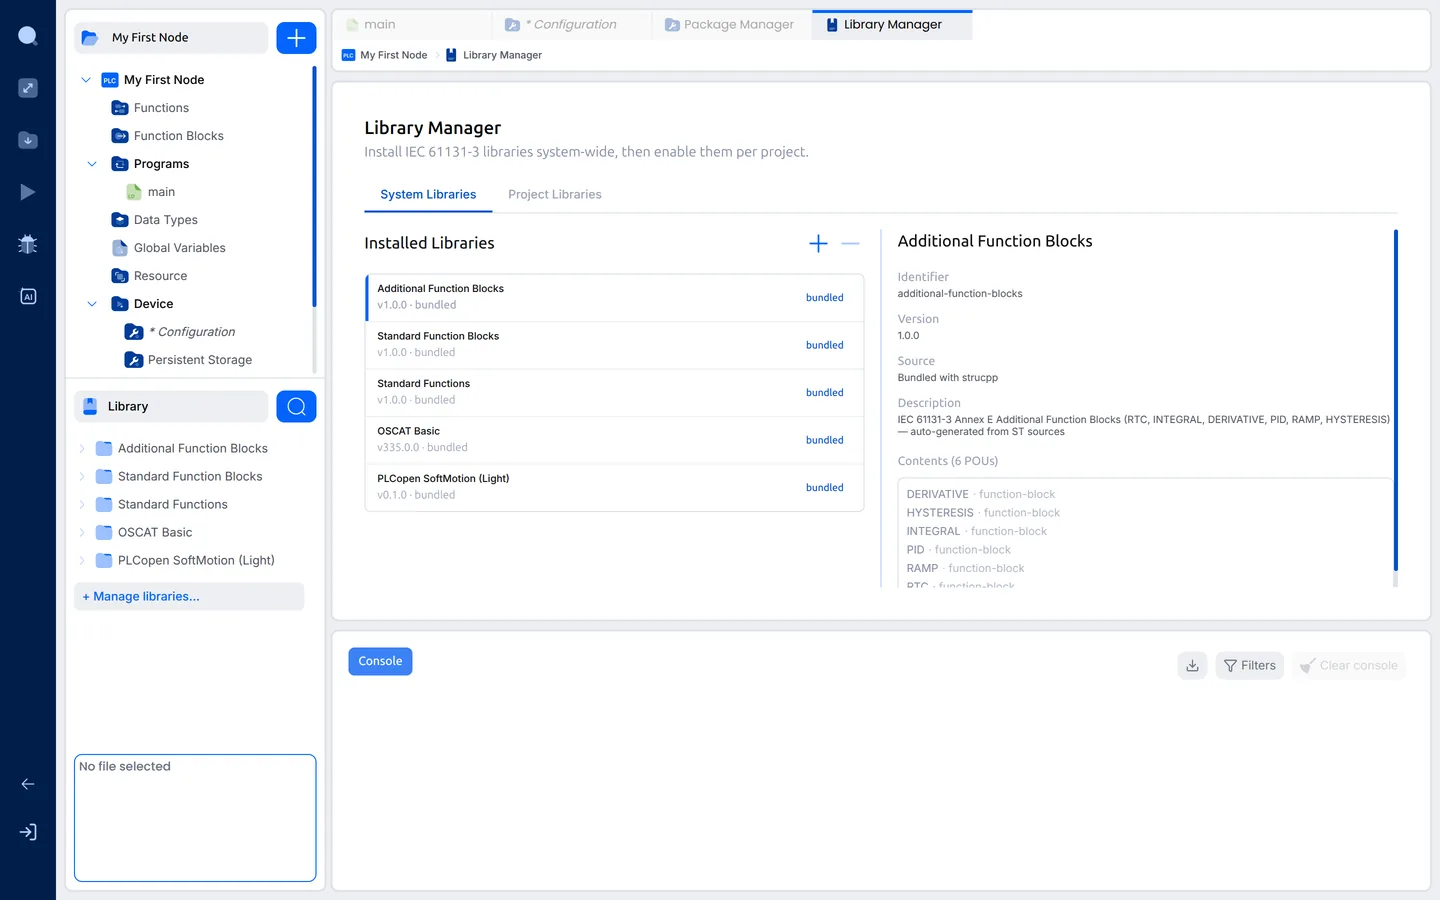
Task: Click the exit/logout icon in sidebar
Action: [x=28, y=832]
